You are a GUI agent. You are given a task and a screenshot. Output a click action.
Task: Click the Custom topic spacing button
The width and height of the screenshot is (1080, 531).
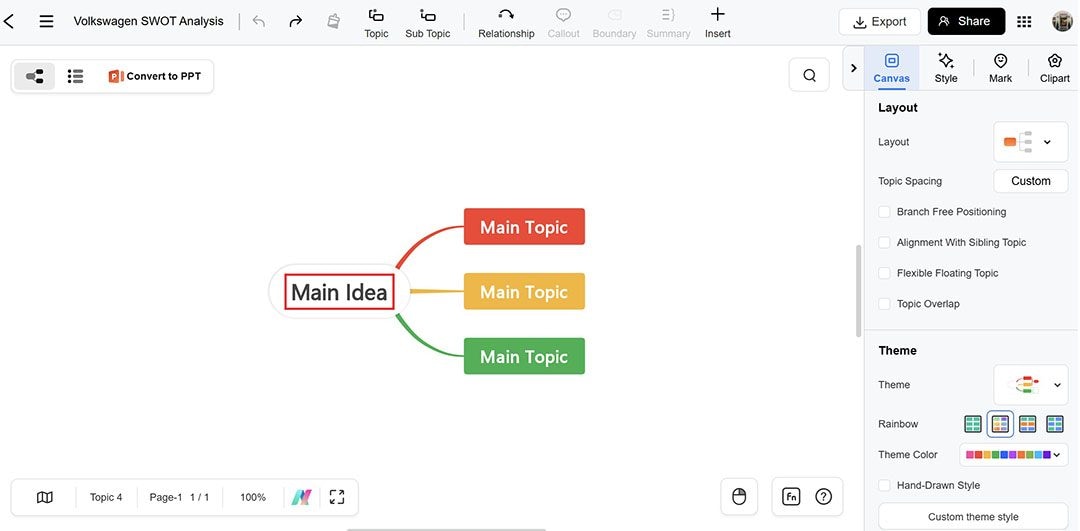(x=1030, y=181)
